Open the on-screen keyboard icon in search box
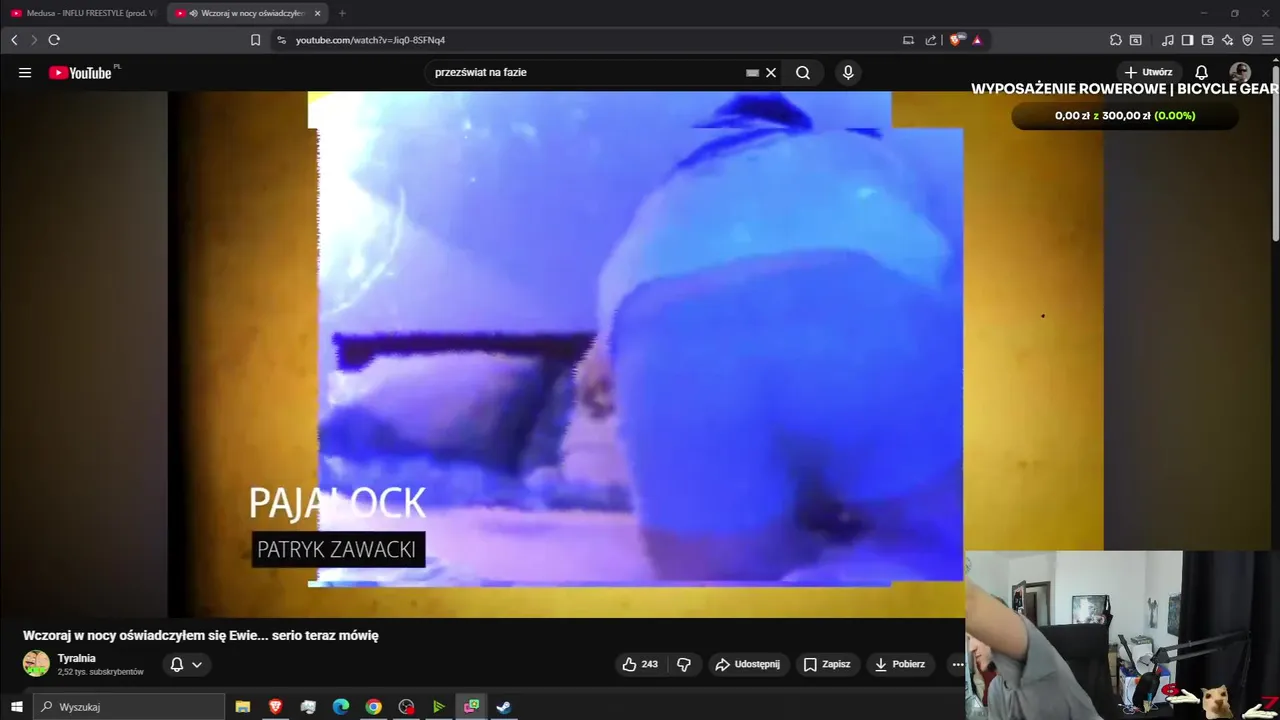This screenshot has height=720, width=1280. pos(753,73)
